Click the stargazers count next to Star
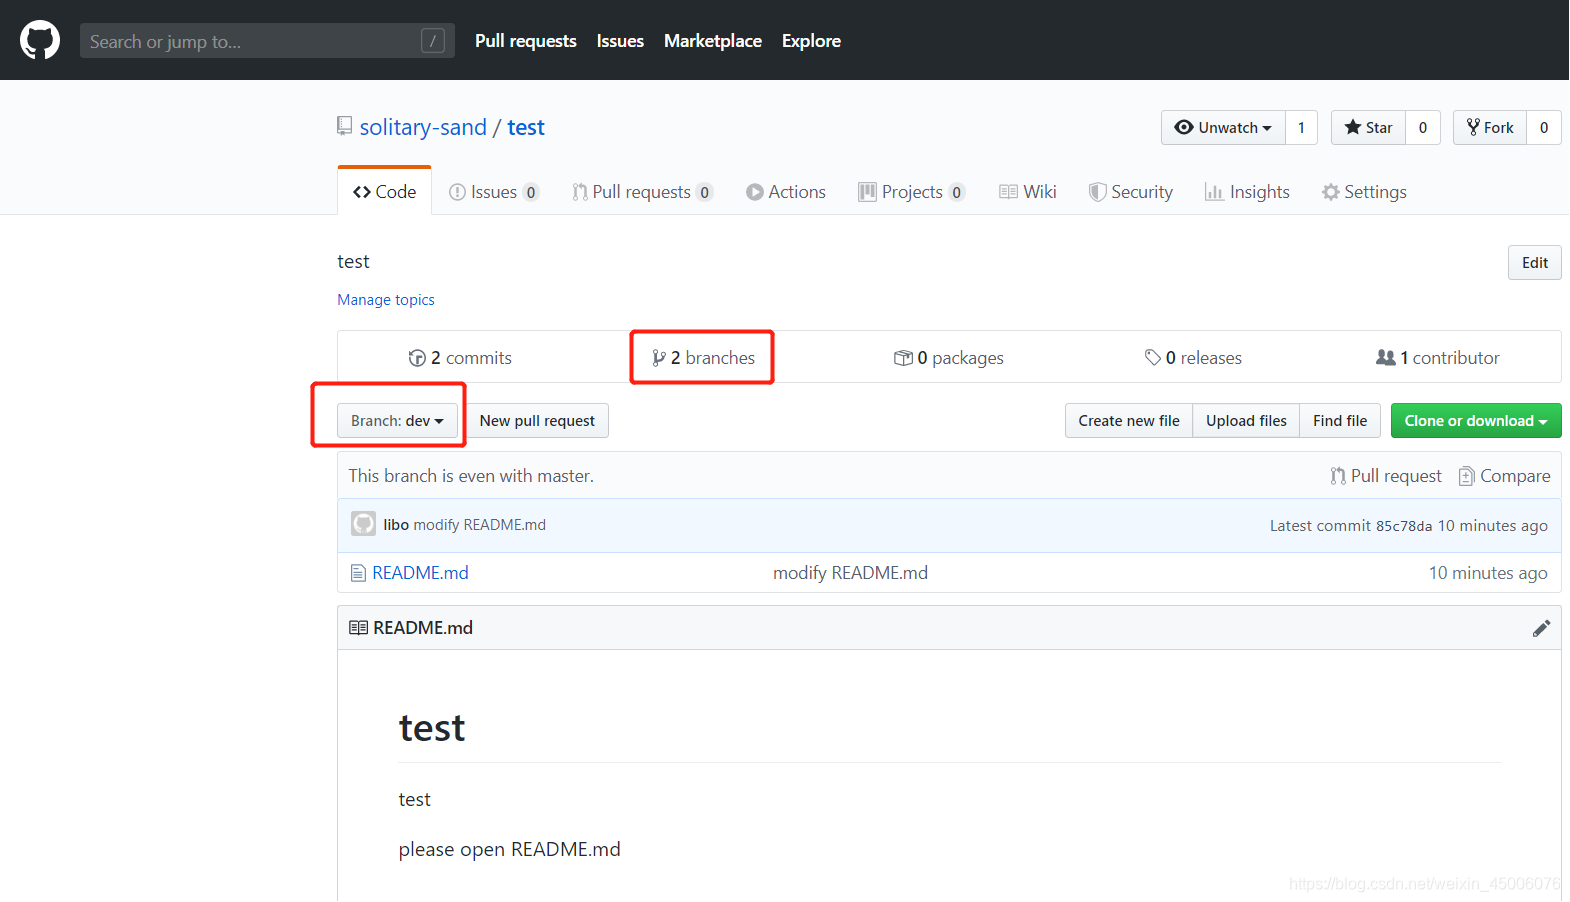Screen dimensions: 1570x902 (1423, 127)
